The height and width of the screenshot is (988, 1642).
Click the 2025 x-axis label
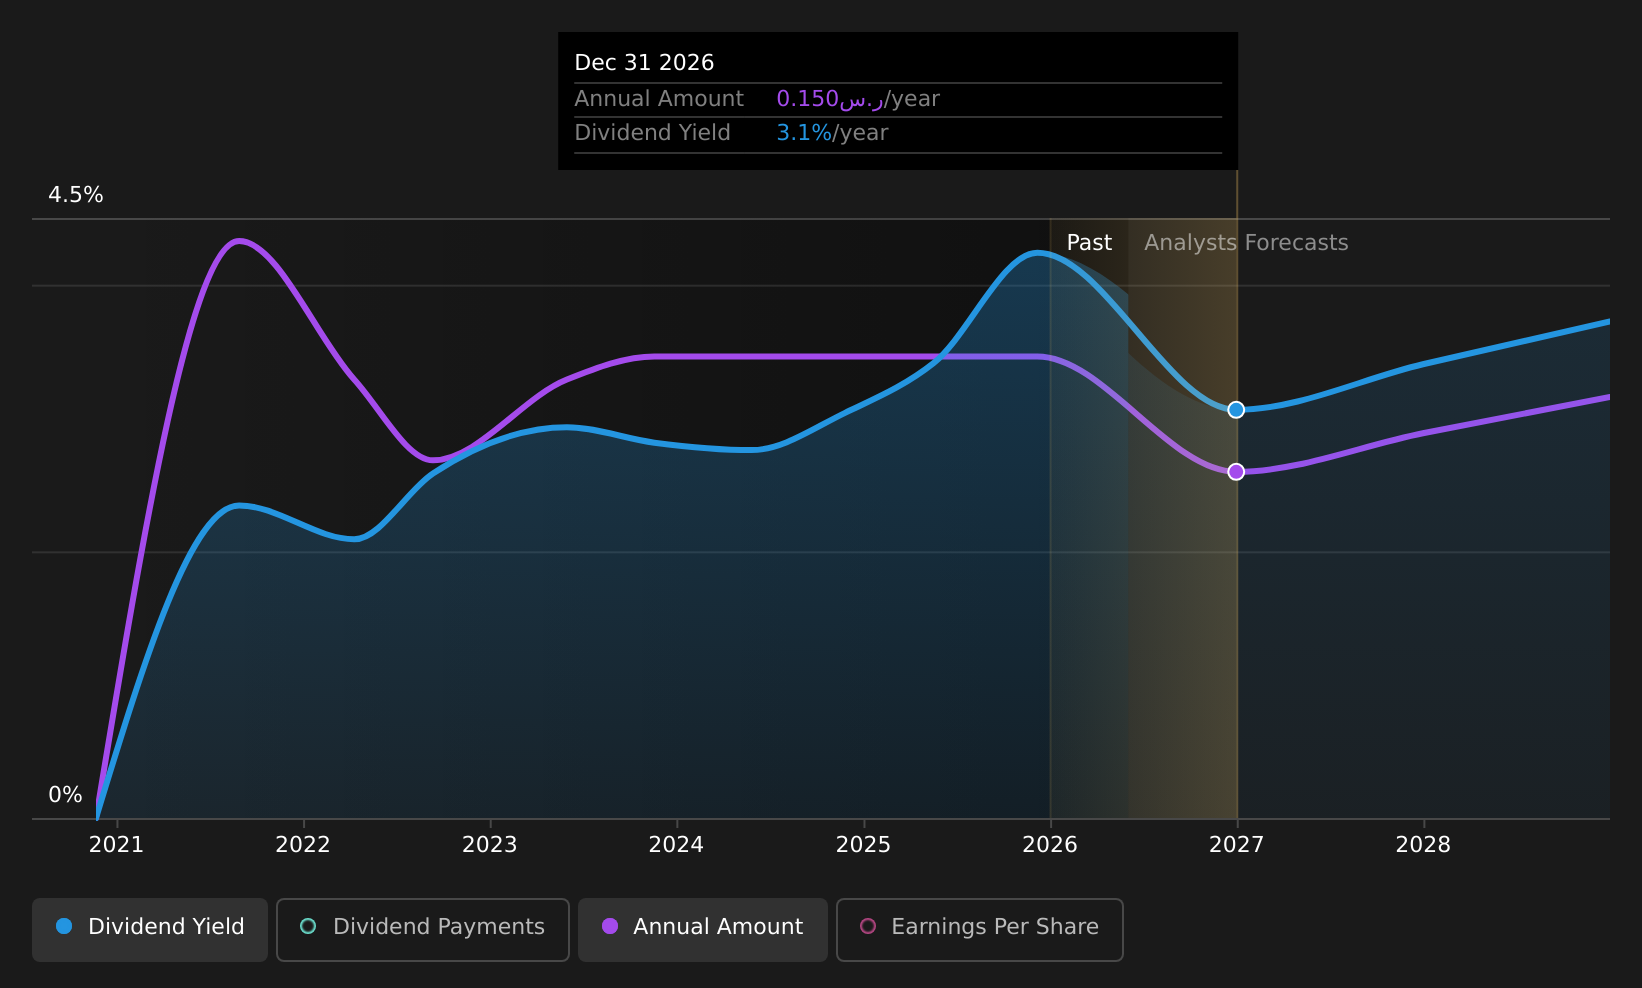tap(863, 845)
